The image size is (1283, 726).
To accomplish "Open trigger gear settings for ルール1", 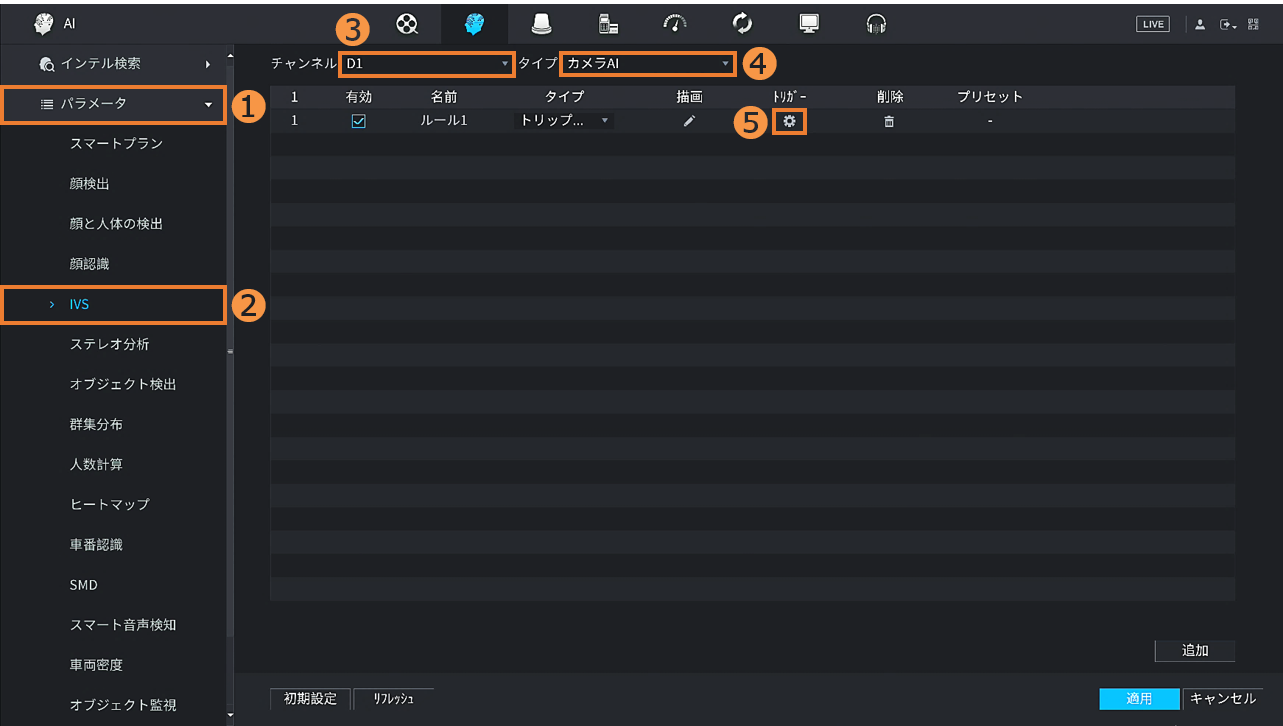I will pyautogui.click(x=789, y=121).
